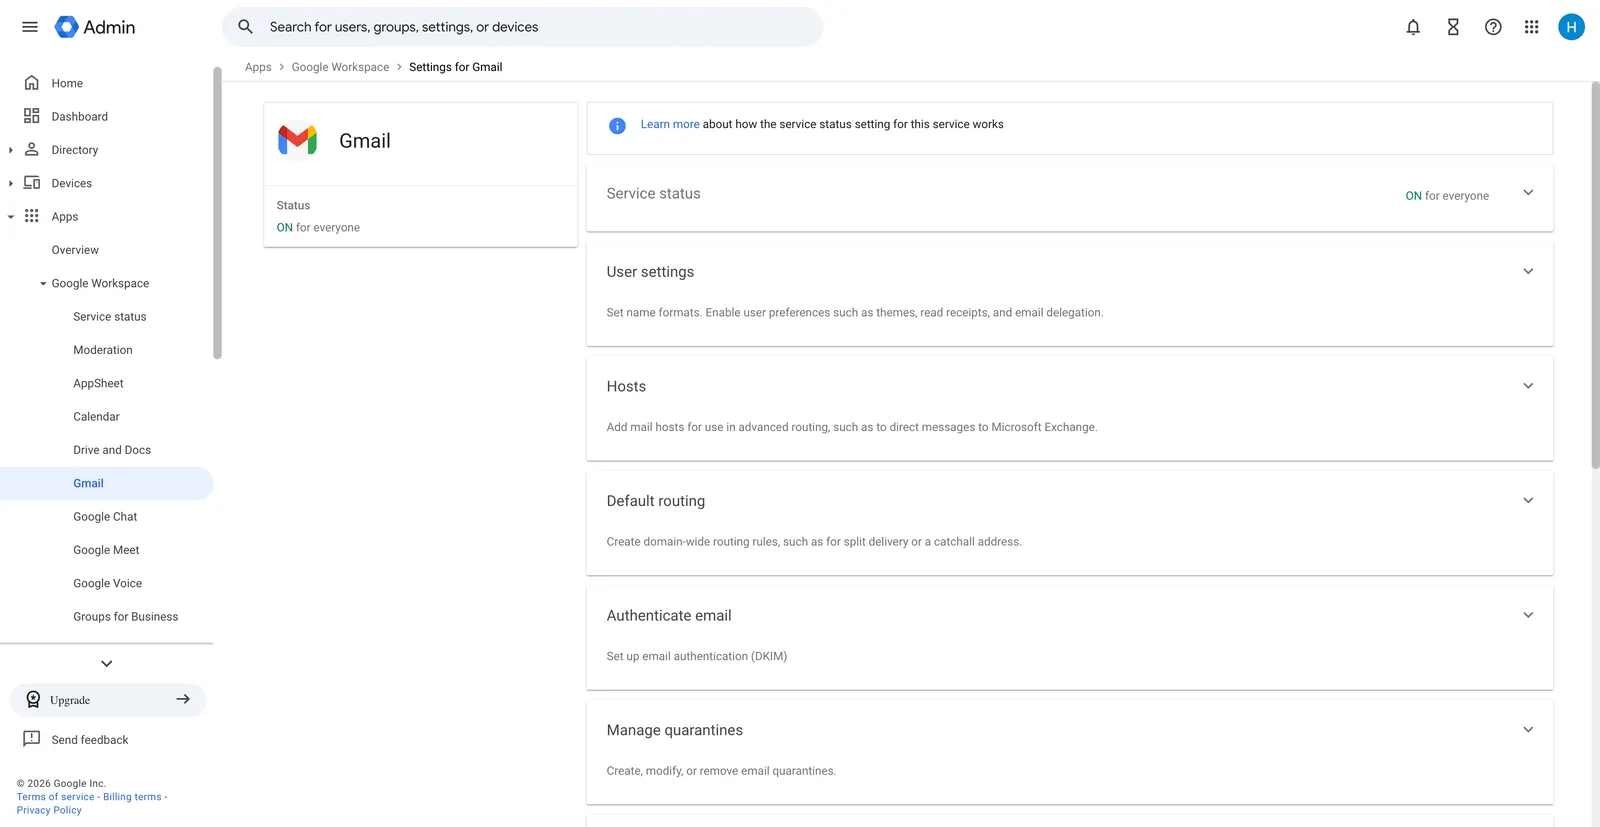Click the Dashboard icon in sidebar

32,116
